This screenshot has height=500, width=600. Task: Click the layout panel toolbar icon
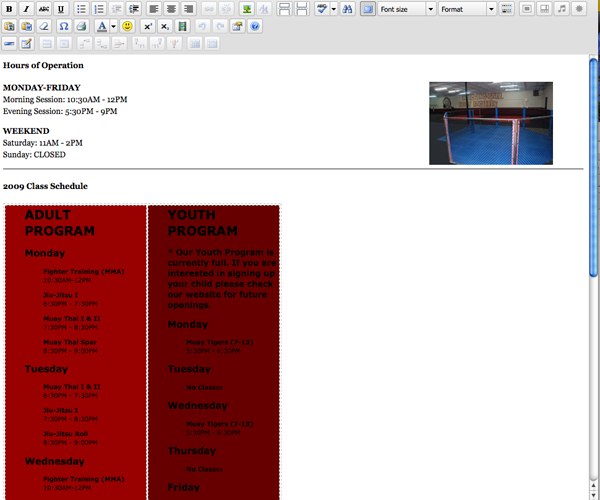(x=544, y=9)
